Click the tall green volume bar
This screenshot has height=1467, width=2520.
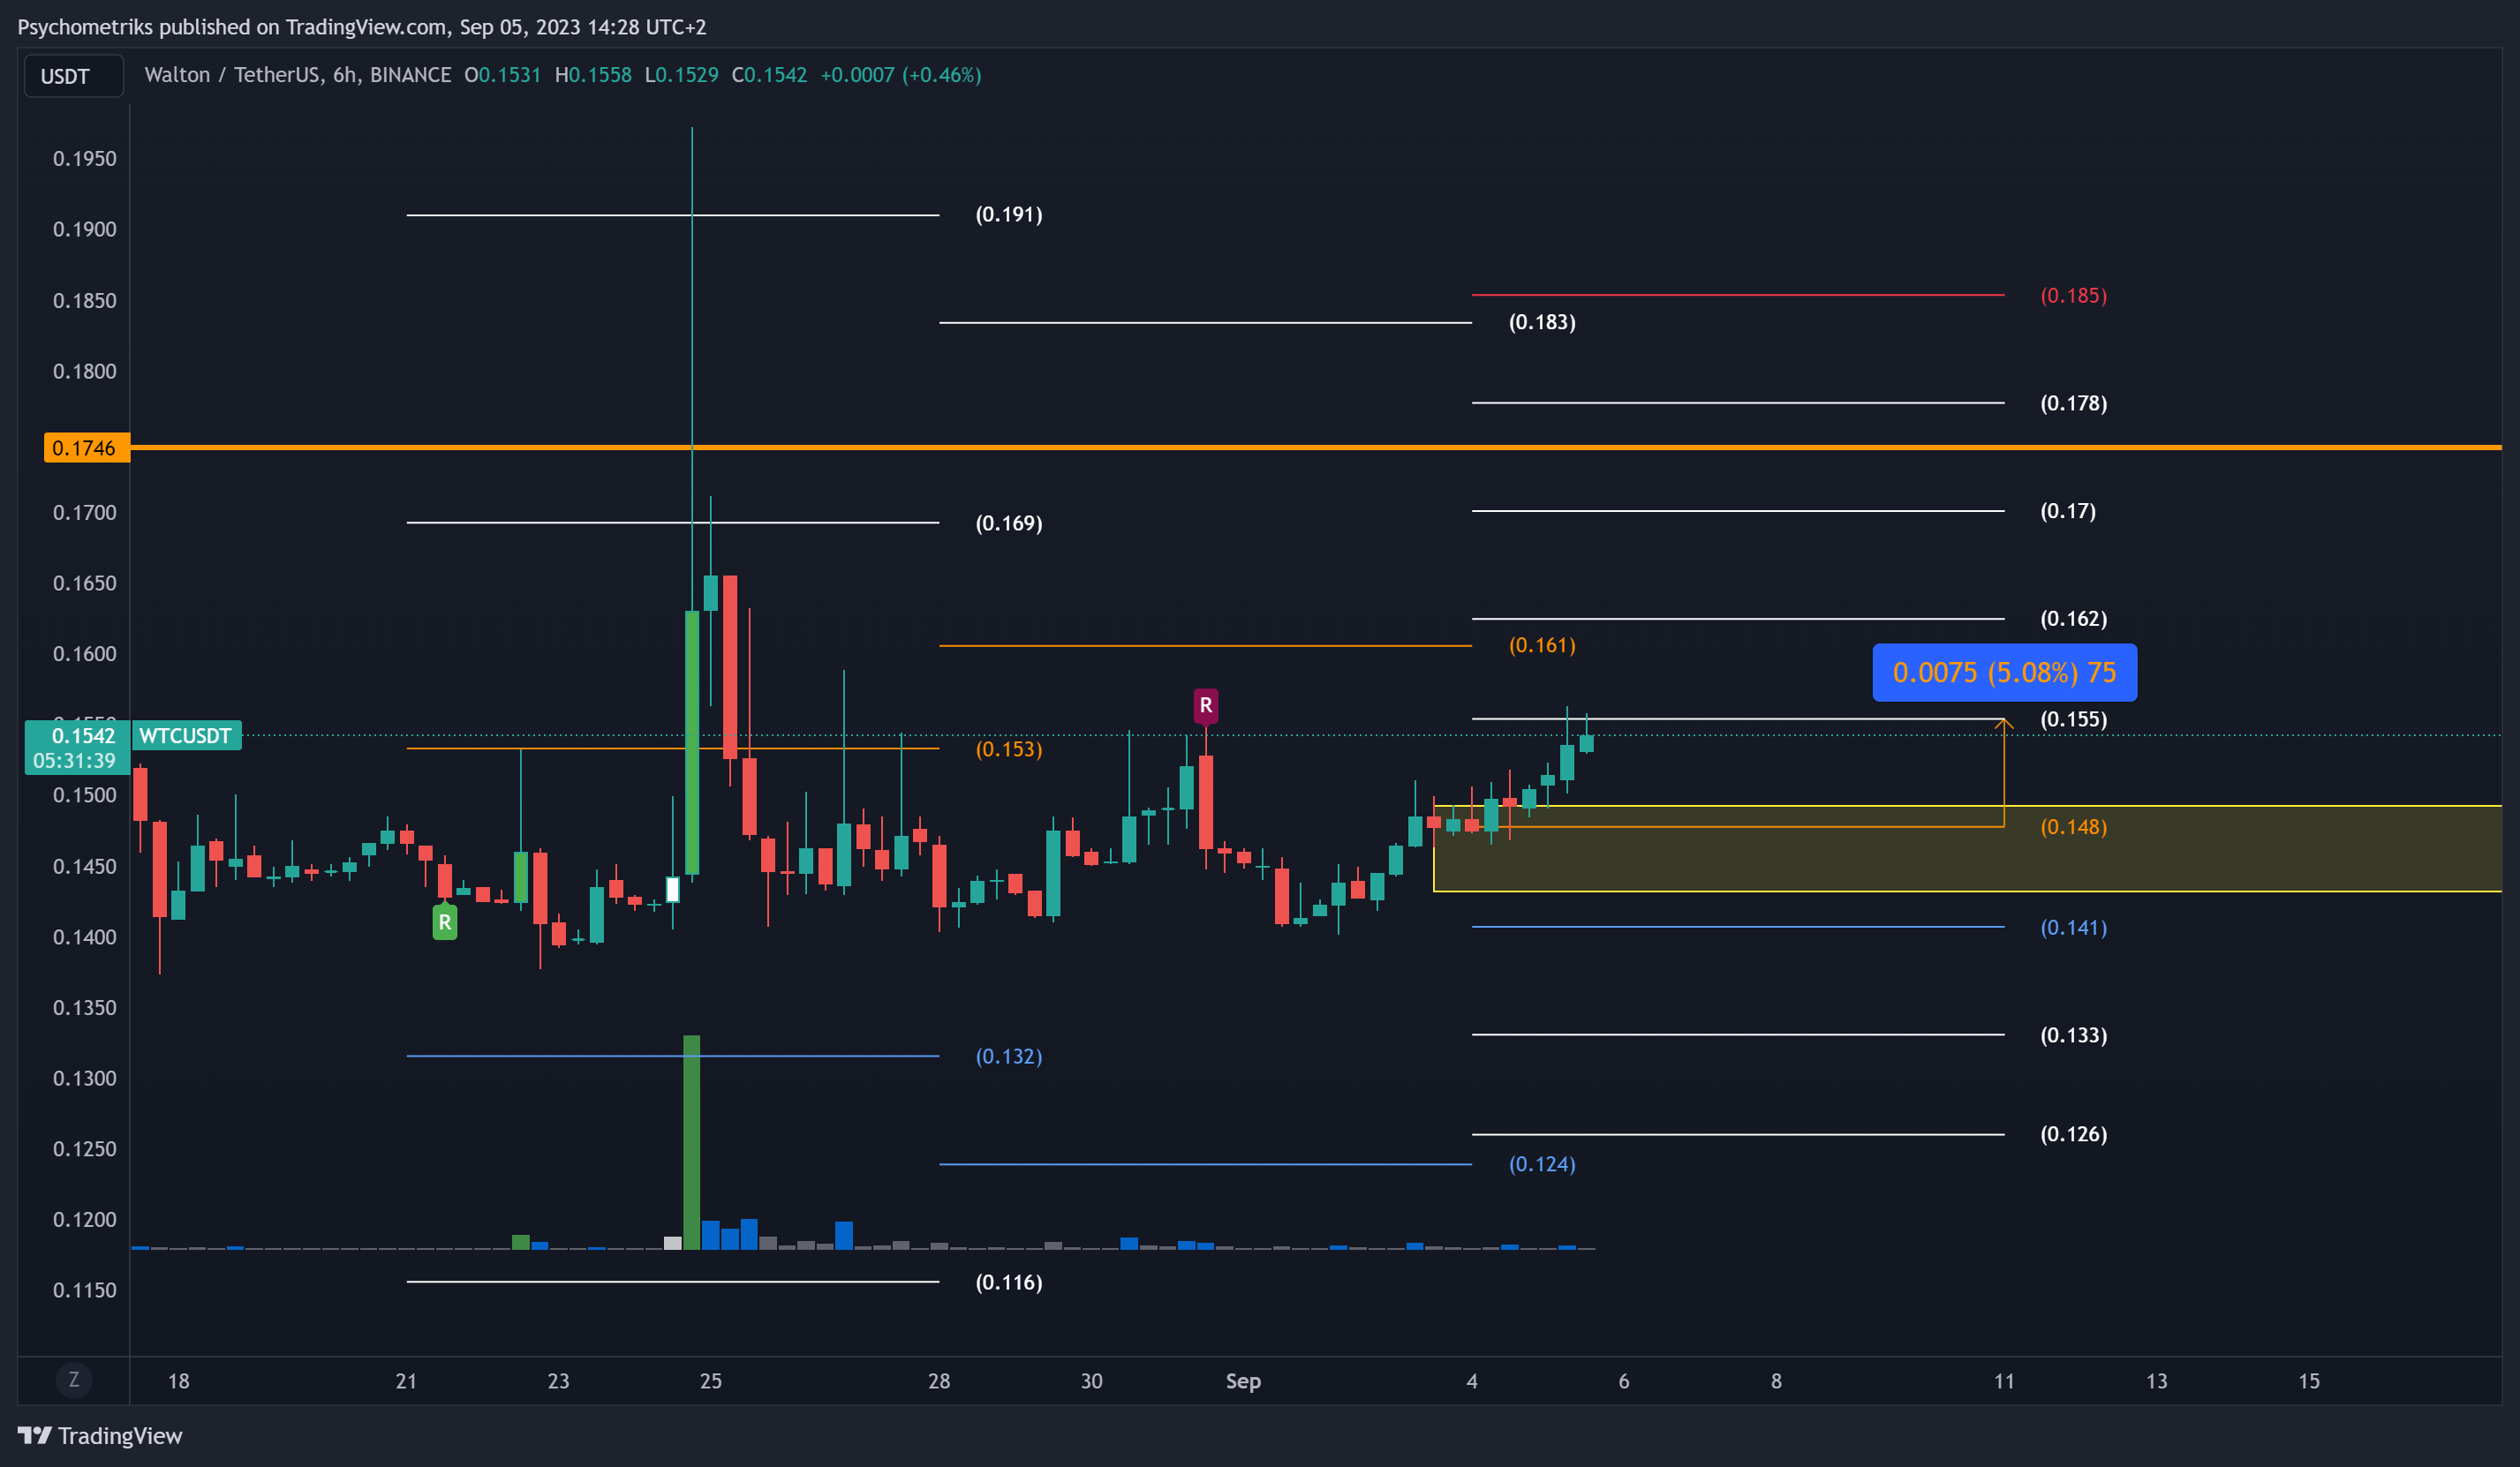(x=691, y=1142)
